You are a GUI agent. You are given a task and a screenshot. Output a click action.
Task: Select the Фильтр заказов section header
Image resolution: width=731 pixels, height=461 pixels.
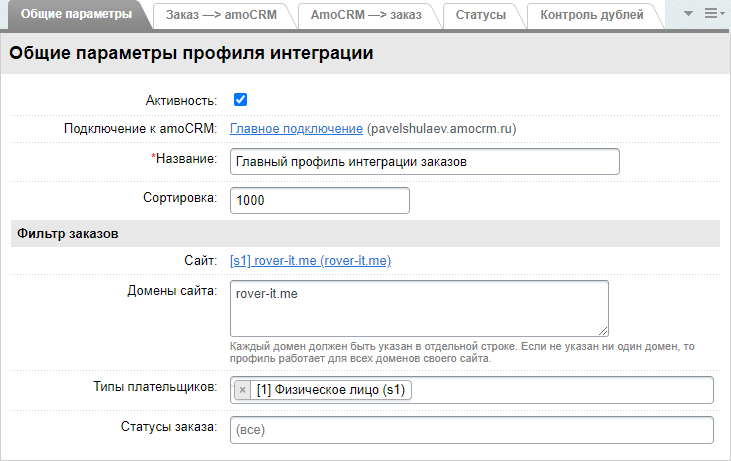click(x=366, y=234)
